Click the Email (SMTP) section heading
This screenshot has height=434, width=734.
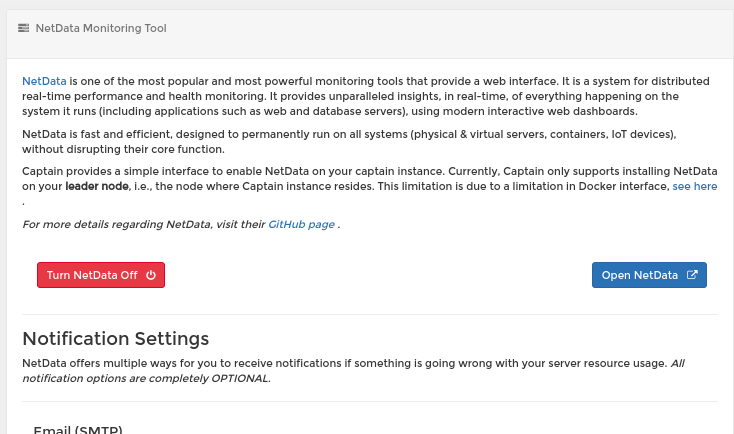pyautogui.click(x=78, y=429)
